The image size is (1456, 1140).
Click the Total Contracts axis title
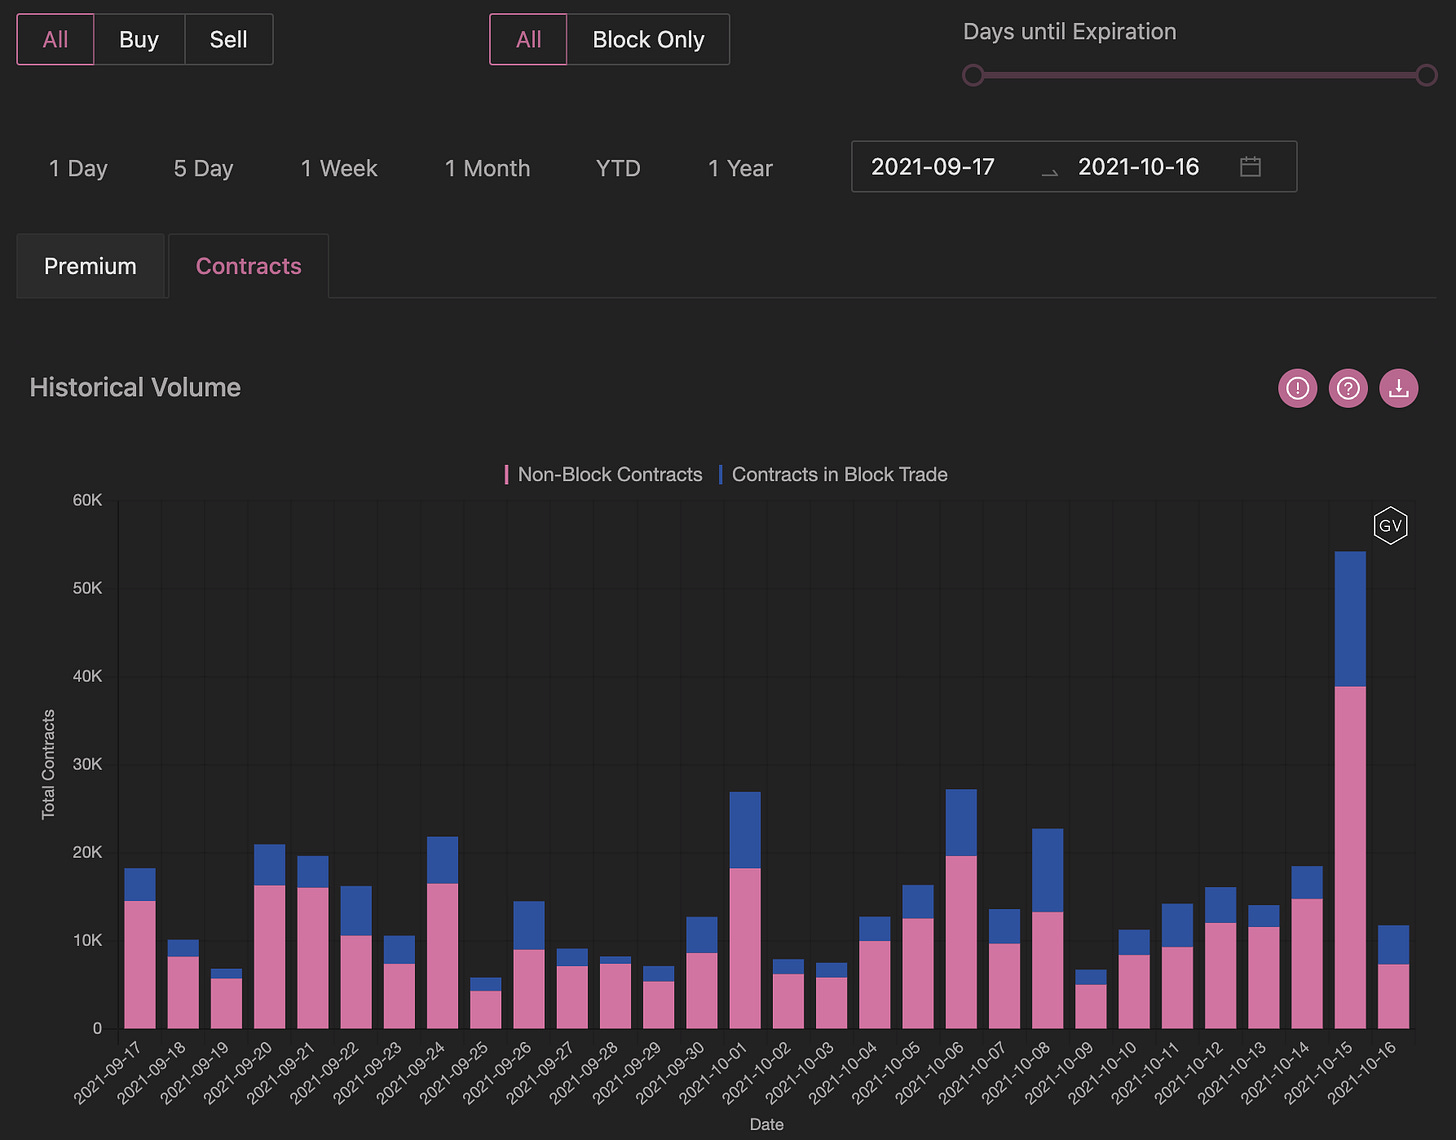click(x=48, y=765)
